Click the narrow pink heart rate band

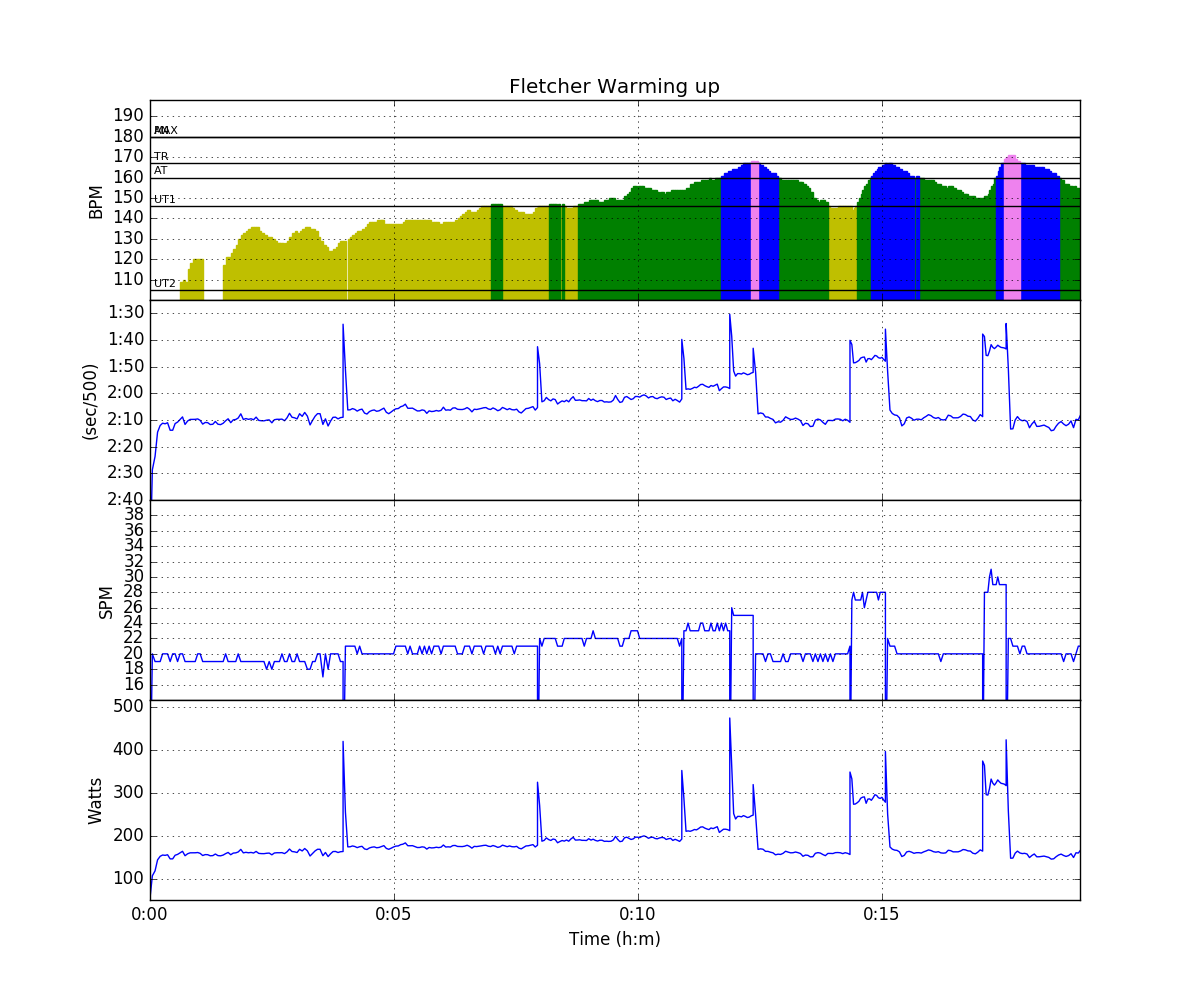tap(755, 232)
